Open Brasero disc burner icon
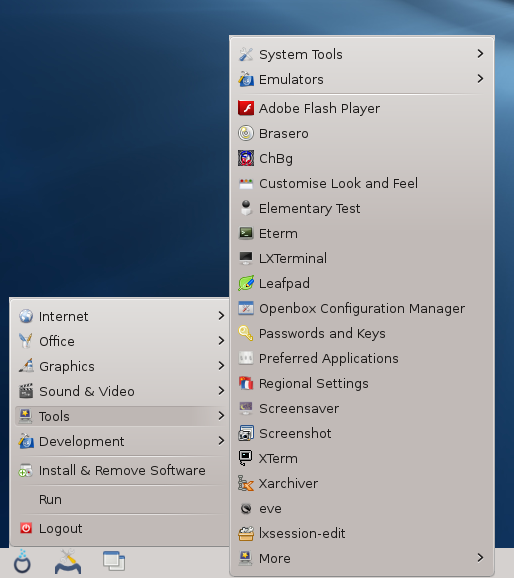The width and height of the screenshot is (514, 578). click(246, 133)
